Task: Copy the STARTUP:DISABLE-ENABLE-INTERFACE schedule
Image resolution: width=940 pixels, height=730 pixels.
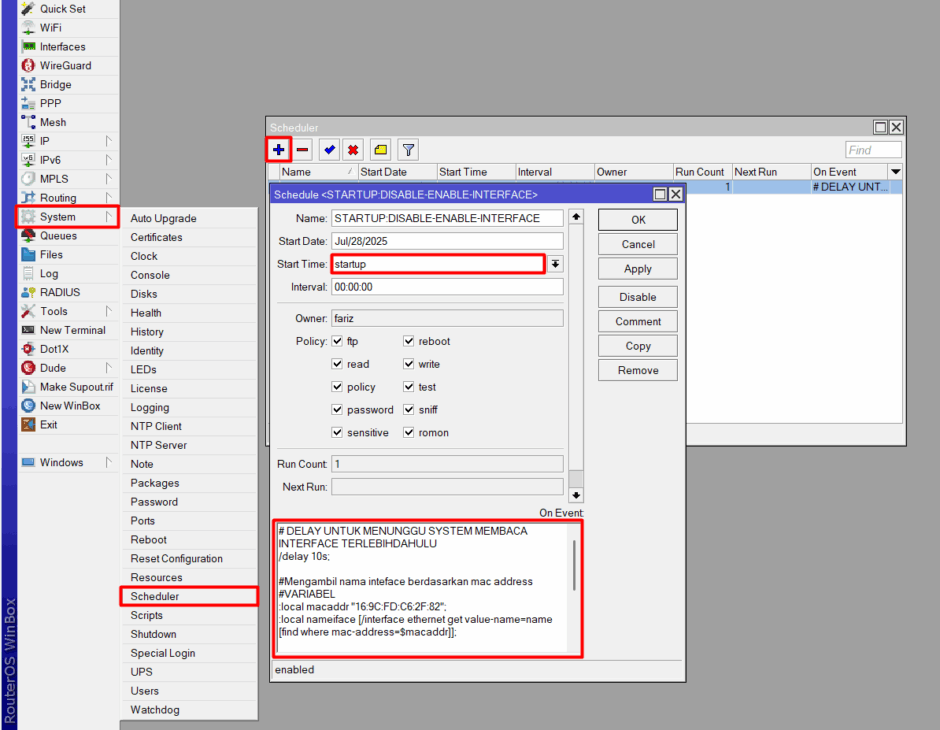Action: [x=637, y=345]
